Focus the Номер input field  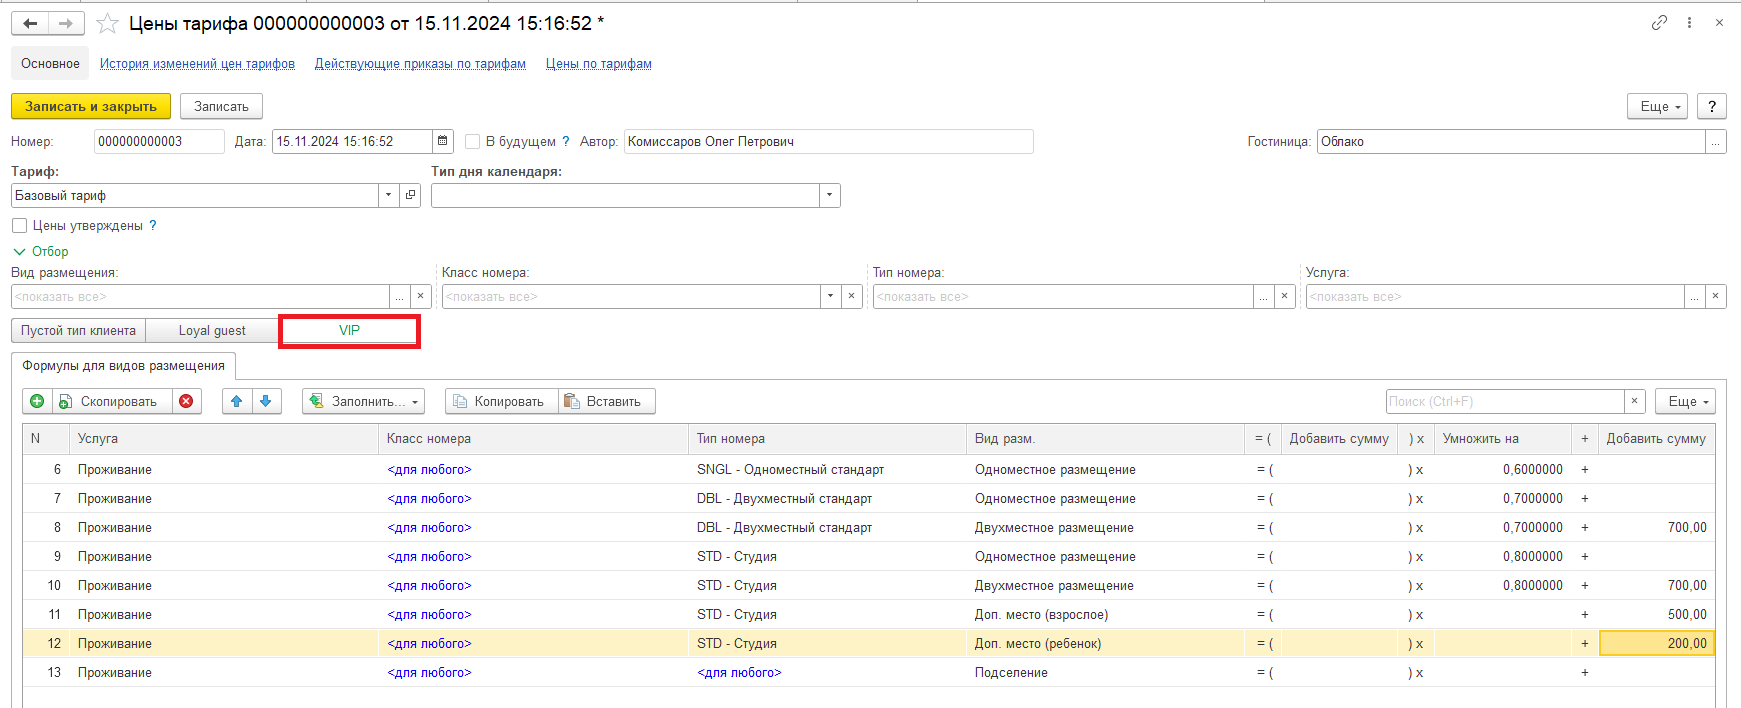point(159,141)
